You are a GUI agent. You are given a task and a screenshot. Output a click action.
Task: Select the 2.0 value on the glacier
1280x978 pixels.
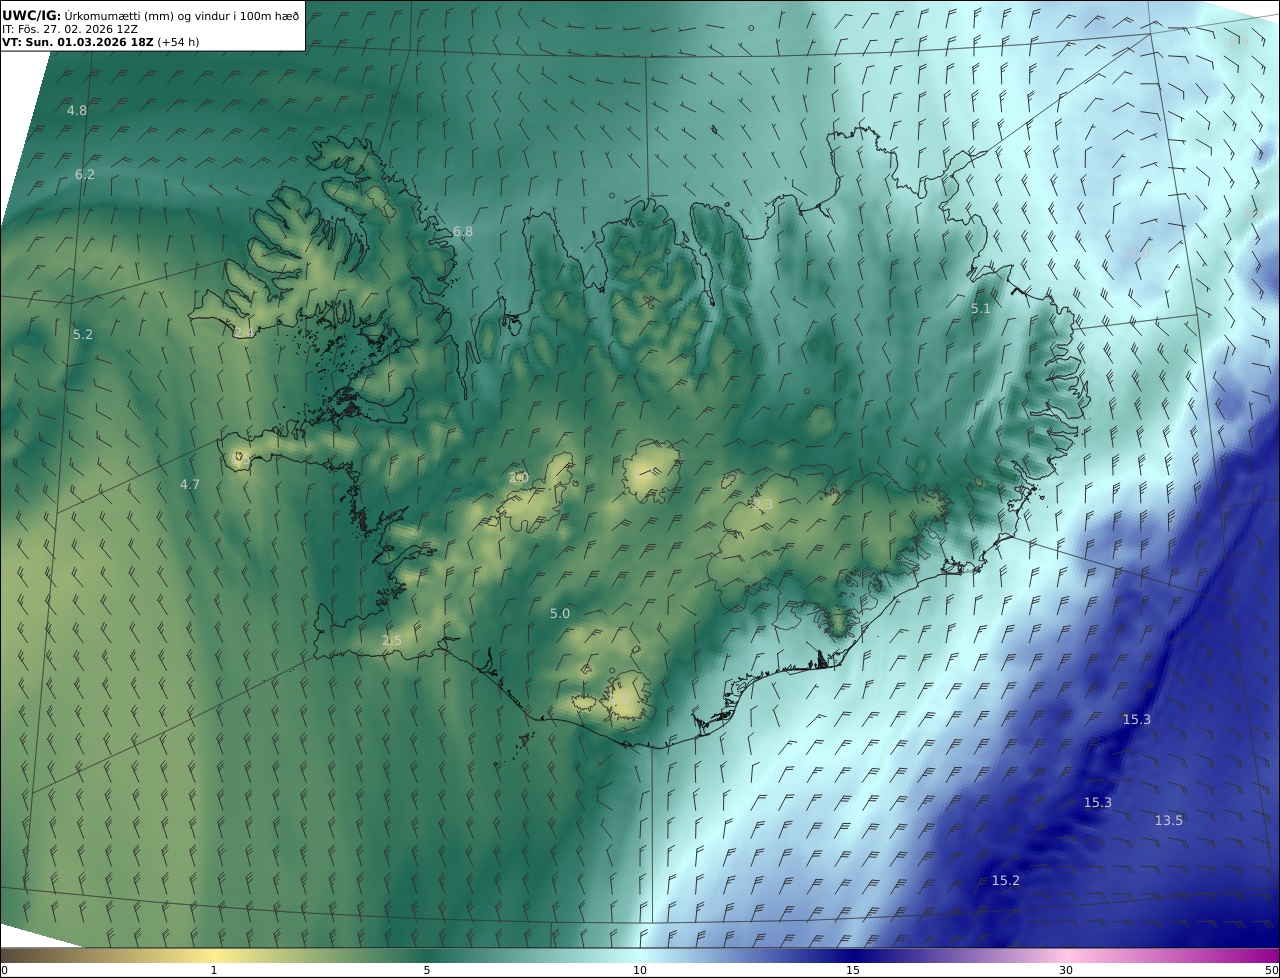point(519,477)
